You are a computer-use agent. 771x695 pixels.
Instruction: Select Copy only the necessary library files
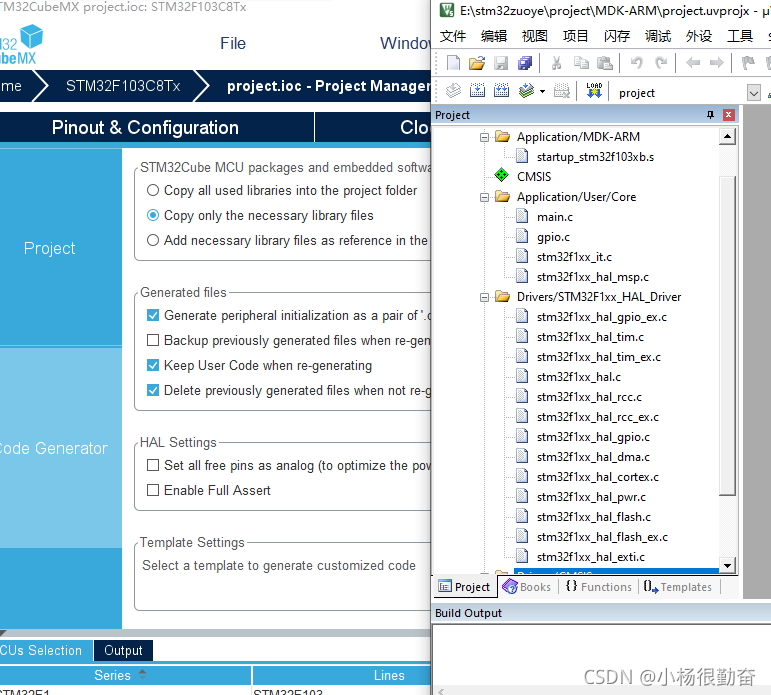[153, 215]
